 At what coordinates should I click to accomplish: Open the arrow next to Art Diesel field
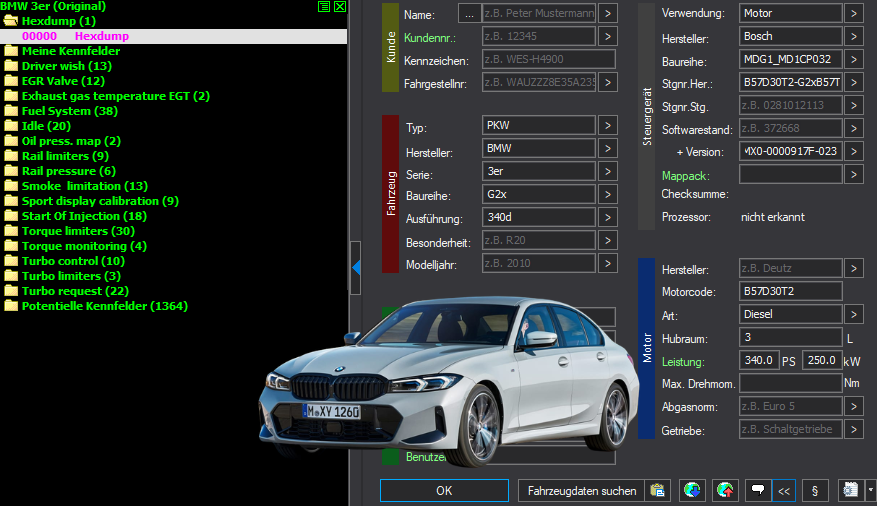(x=854, y=314)
